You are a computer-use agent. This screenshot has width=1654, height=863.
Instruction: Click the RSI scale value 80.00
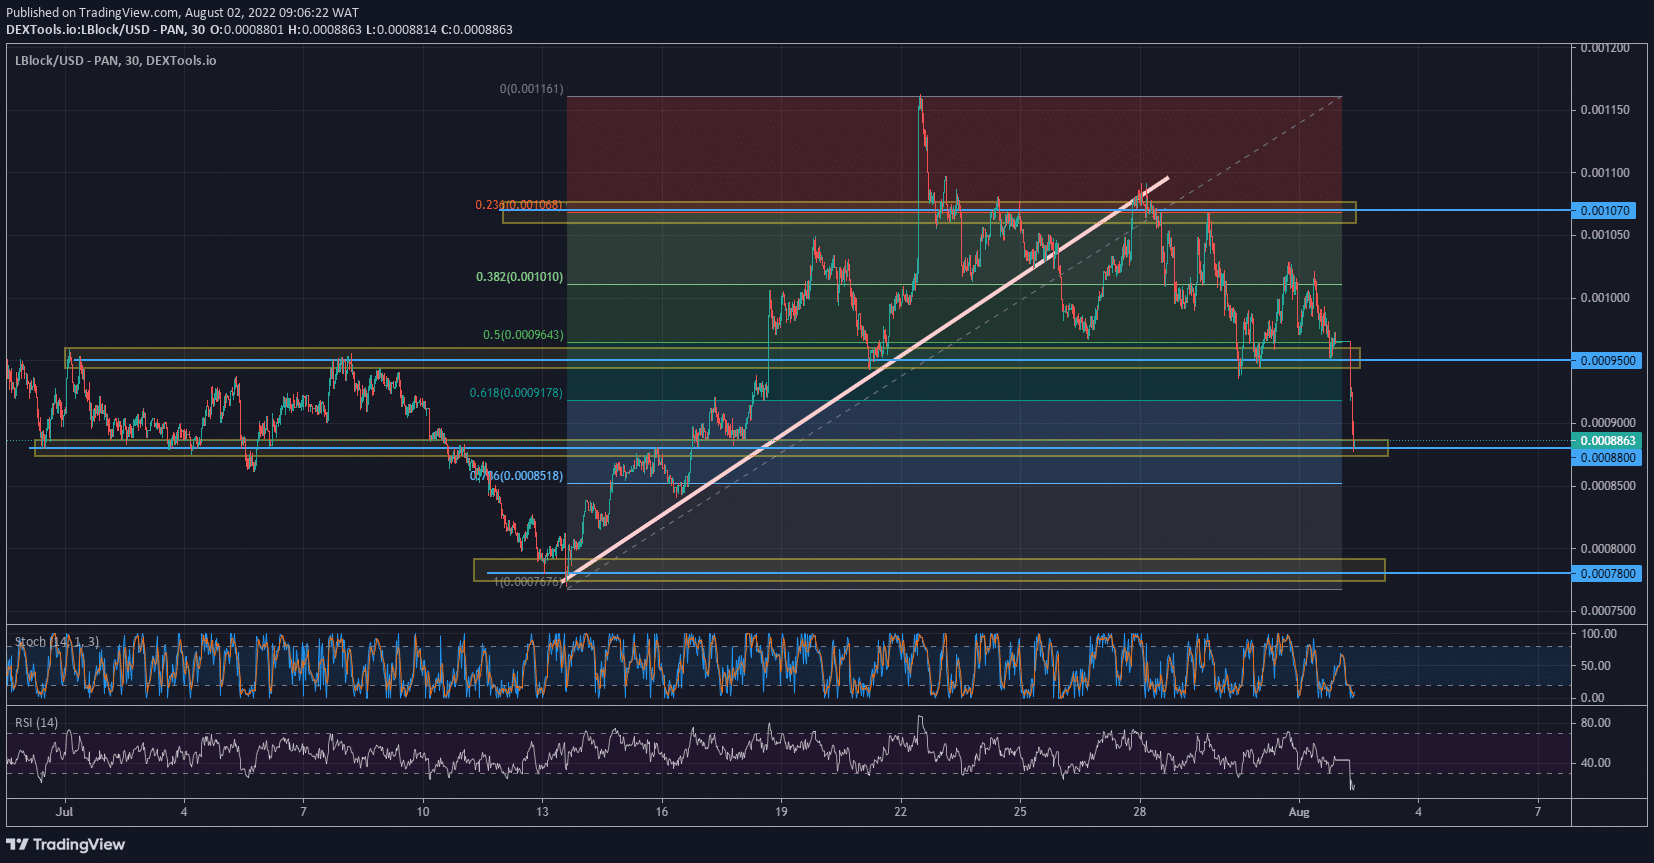1595,723
